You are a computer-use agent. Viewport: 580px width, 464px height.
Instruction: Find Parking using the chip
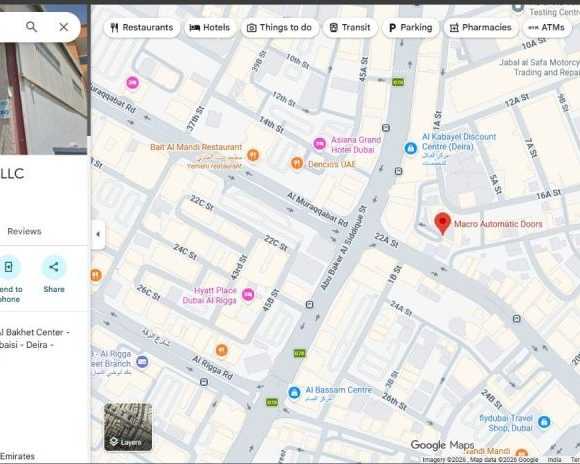[411, 27]
